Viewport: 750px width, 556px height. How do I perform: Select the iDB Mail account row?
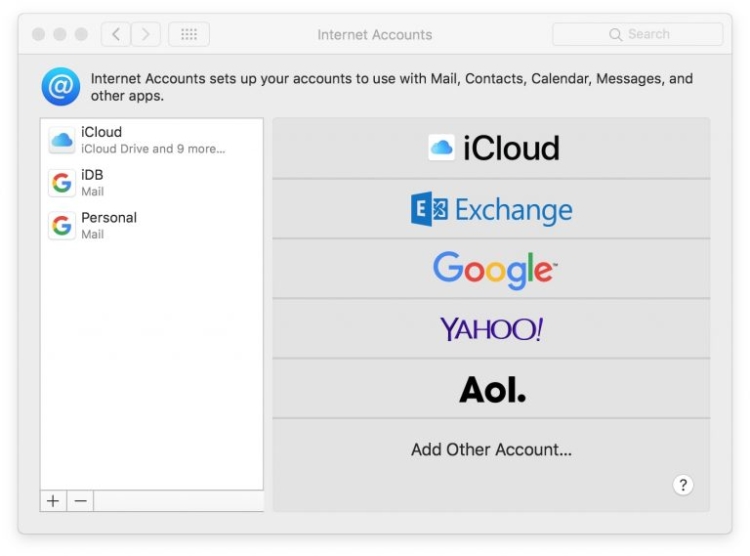pyautogui.click(x=150, y=183)
